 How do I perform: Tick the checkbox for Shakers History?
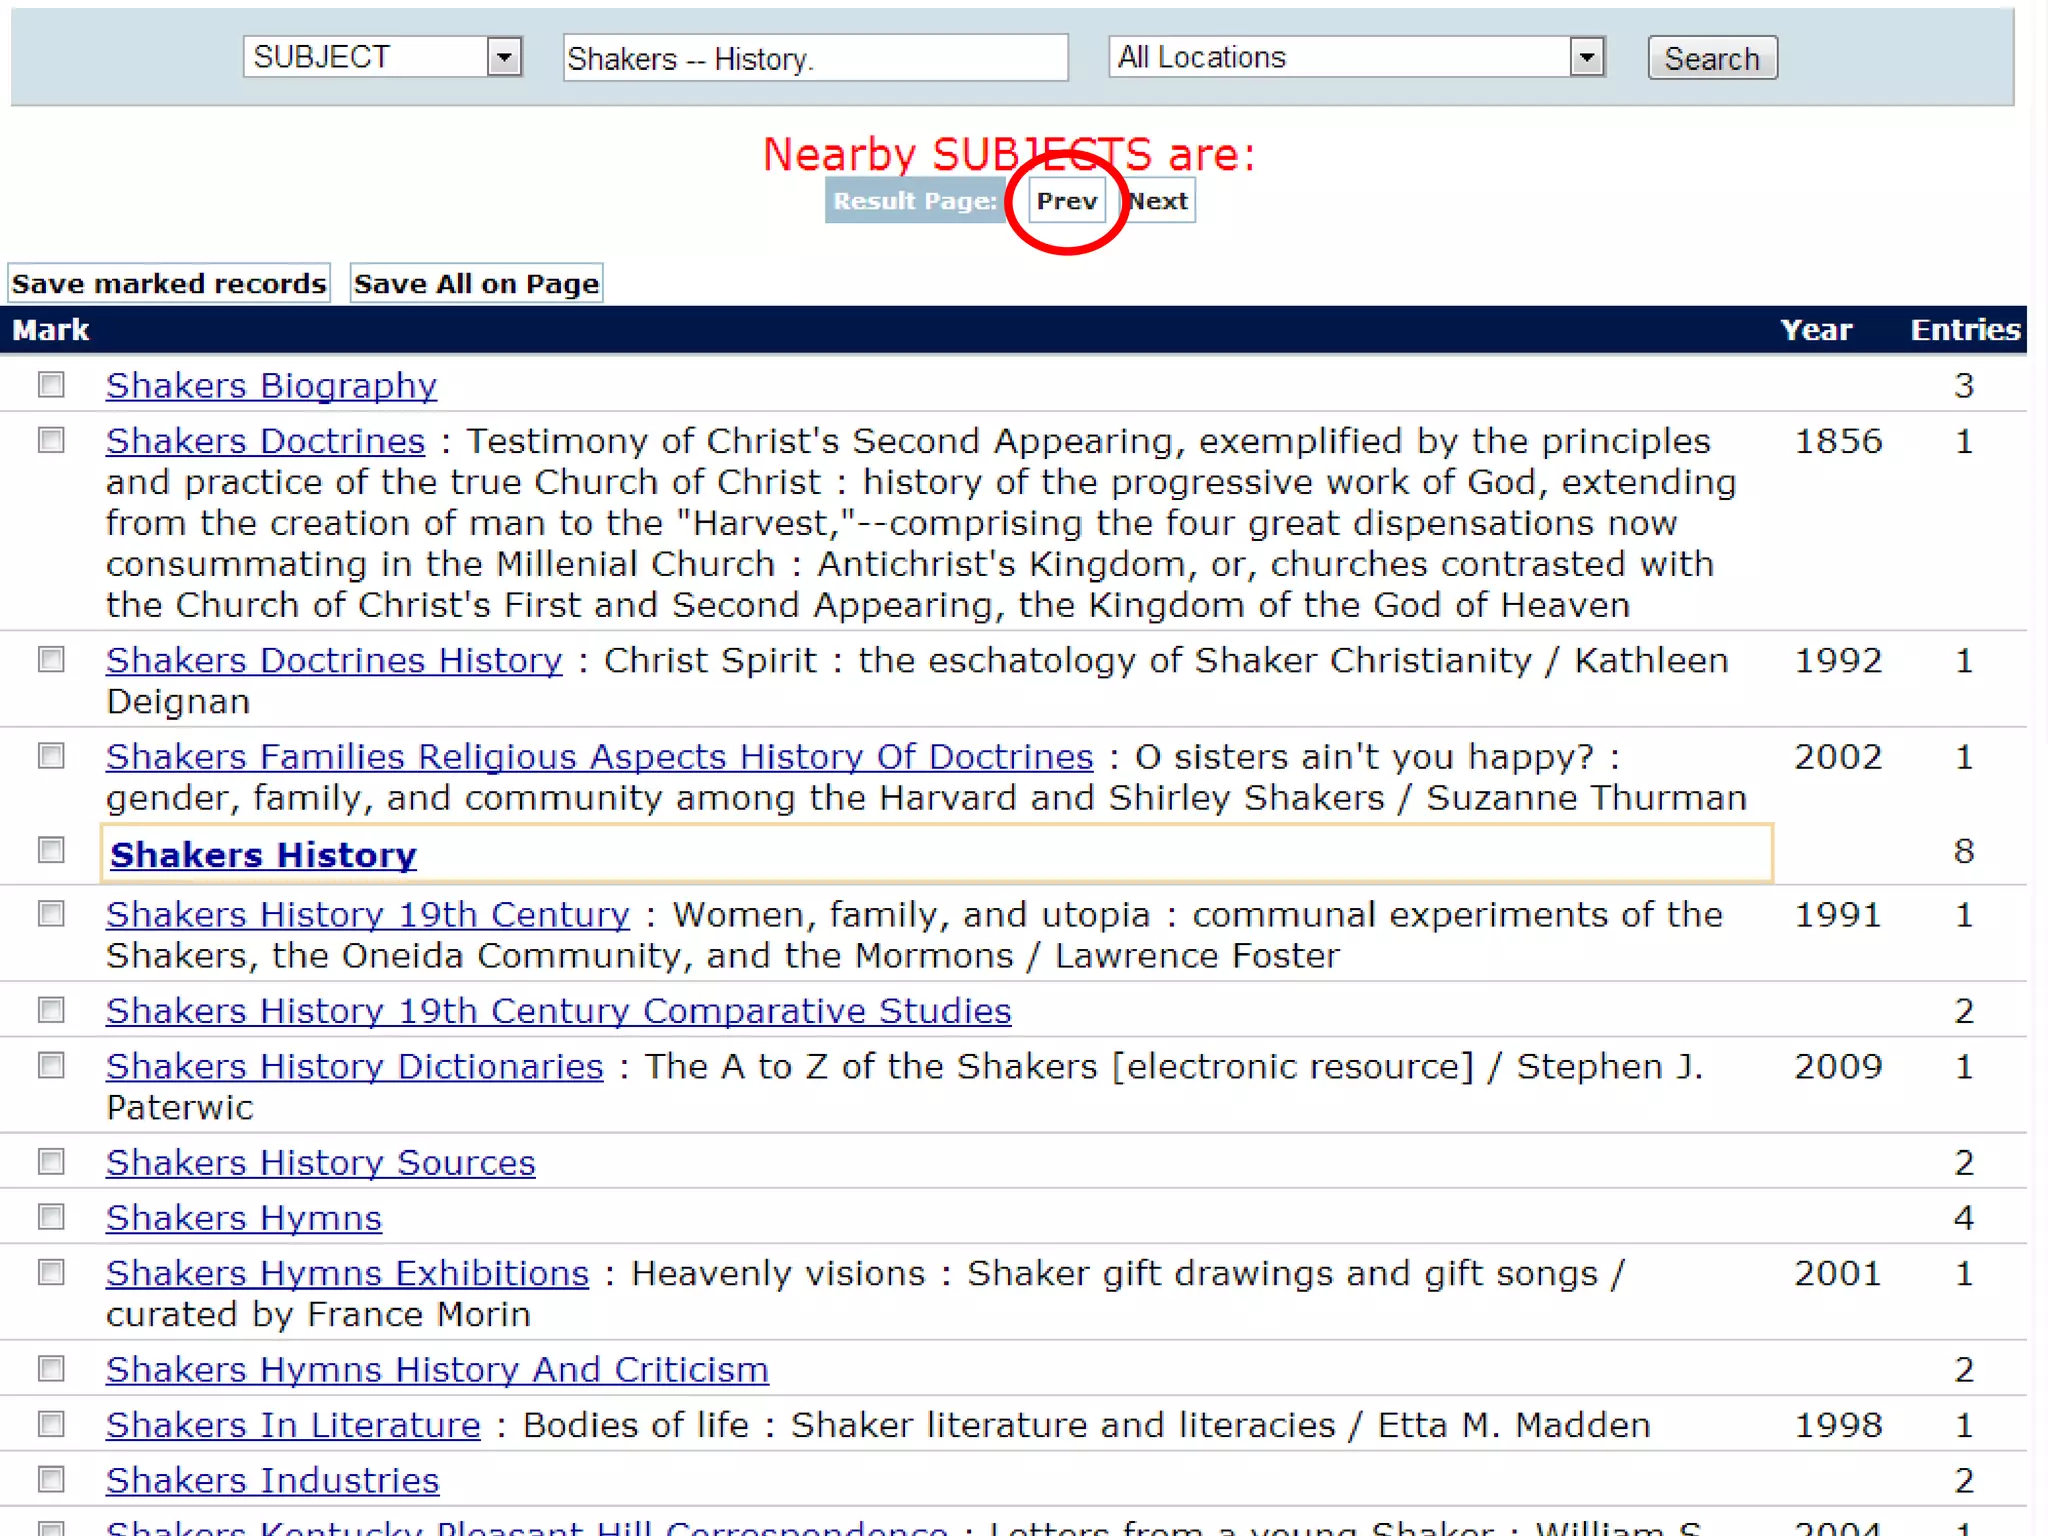point(51,850)
